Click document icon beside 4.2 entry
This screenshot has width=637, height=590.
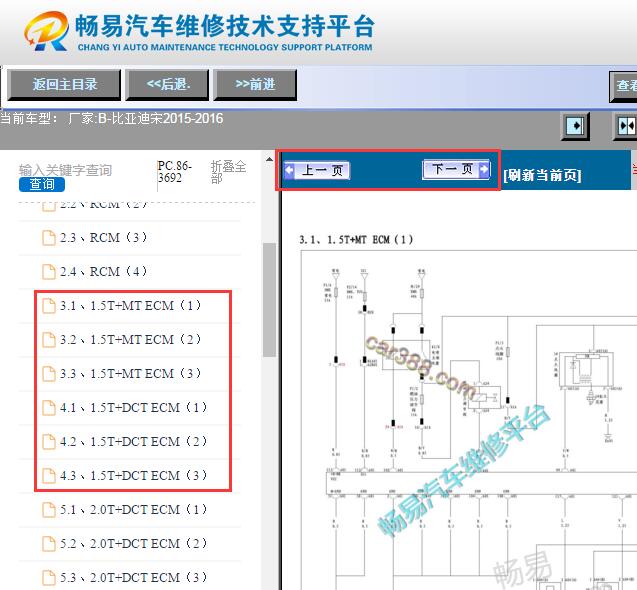[49, 442]
